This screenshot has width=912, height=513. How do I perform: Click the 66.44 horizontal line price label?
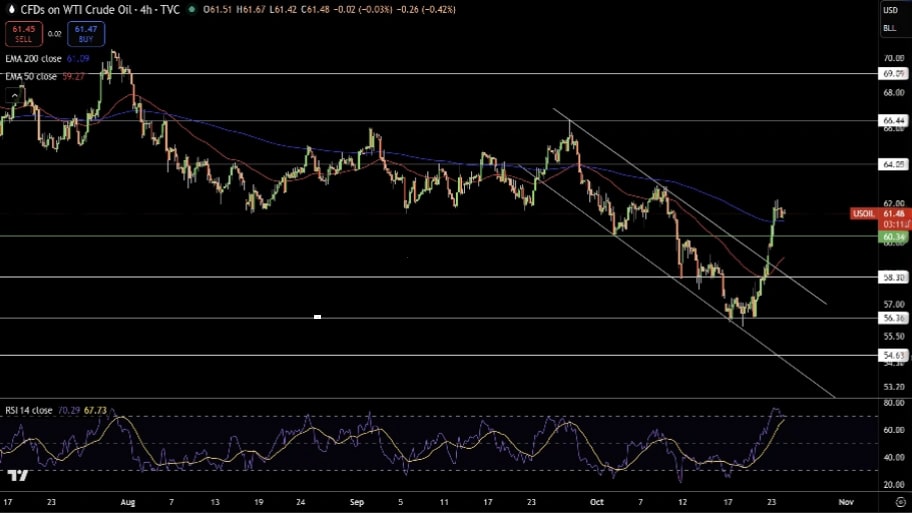pos(893,120)
